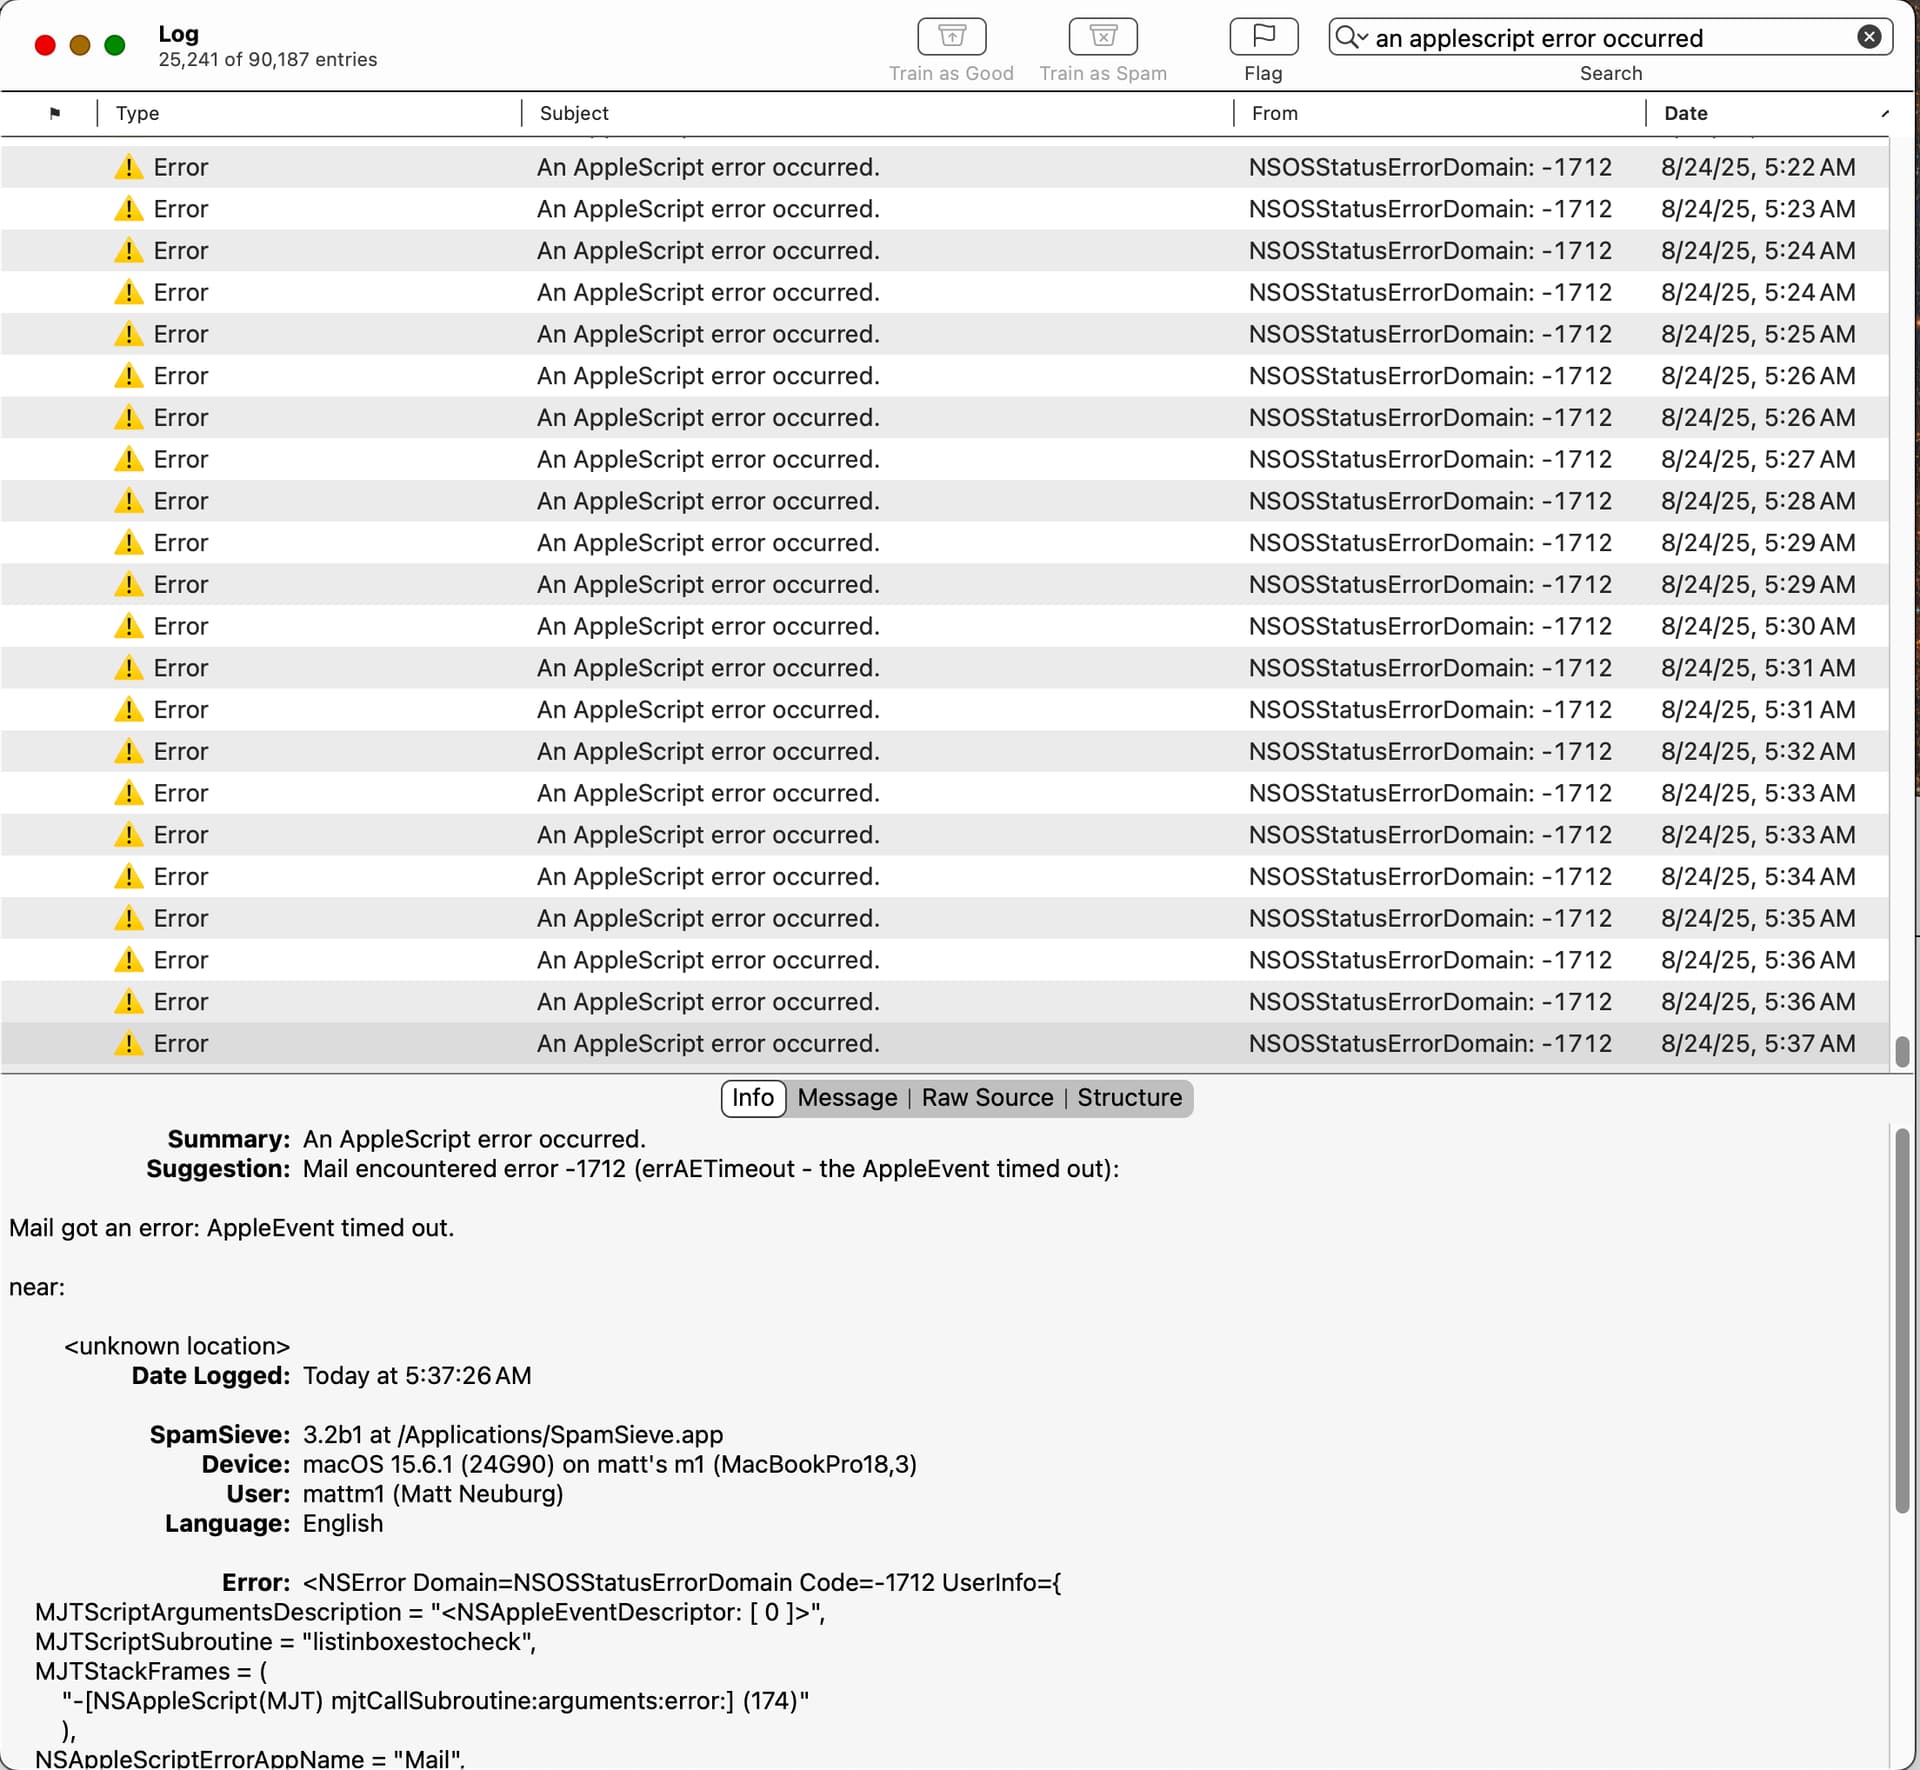Image resolution: width=1920 pixels, height=1770 pixels.
Task: Sort entries by the Type column header
Action: coord(138,113)
